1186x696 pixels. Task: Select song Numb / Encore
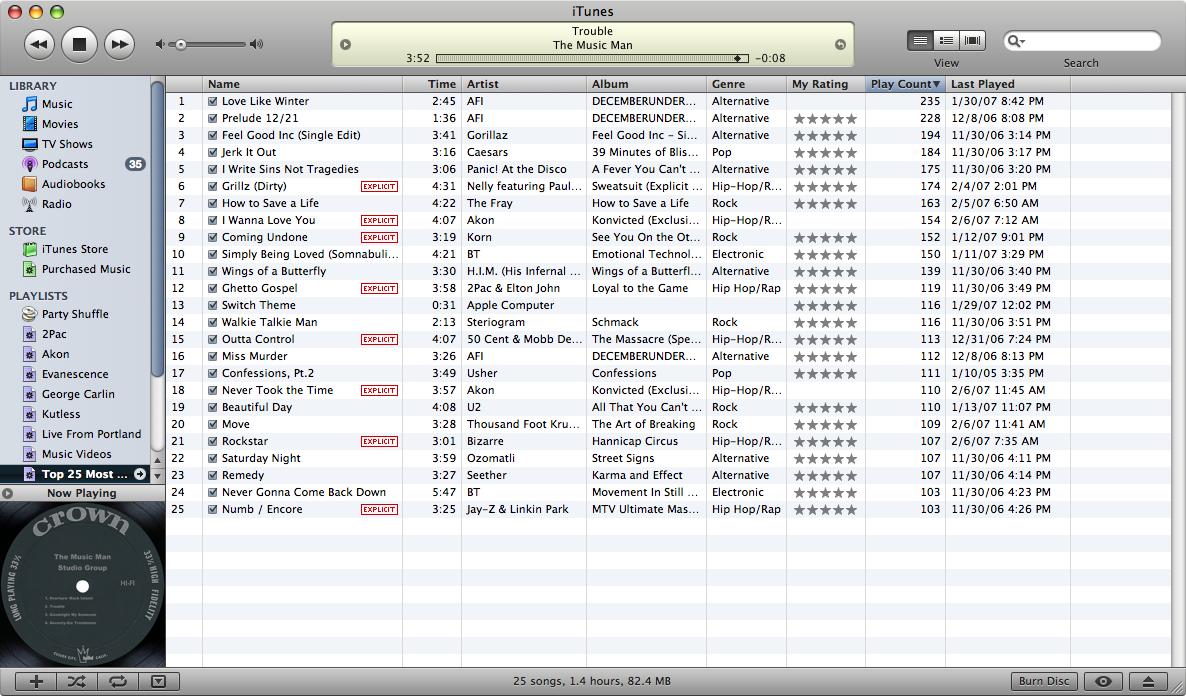262,509
